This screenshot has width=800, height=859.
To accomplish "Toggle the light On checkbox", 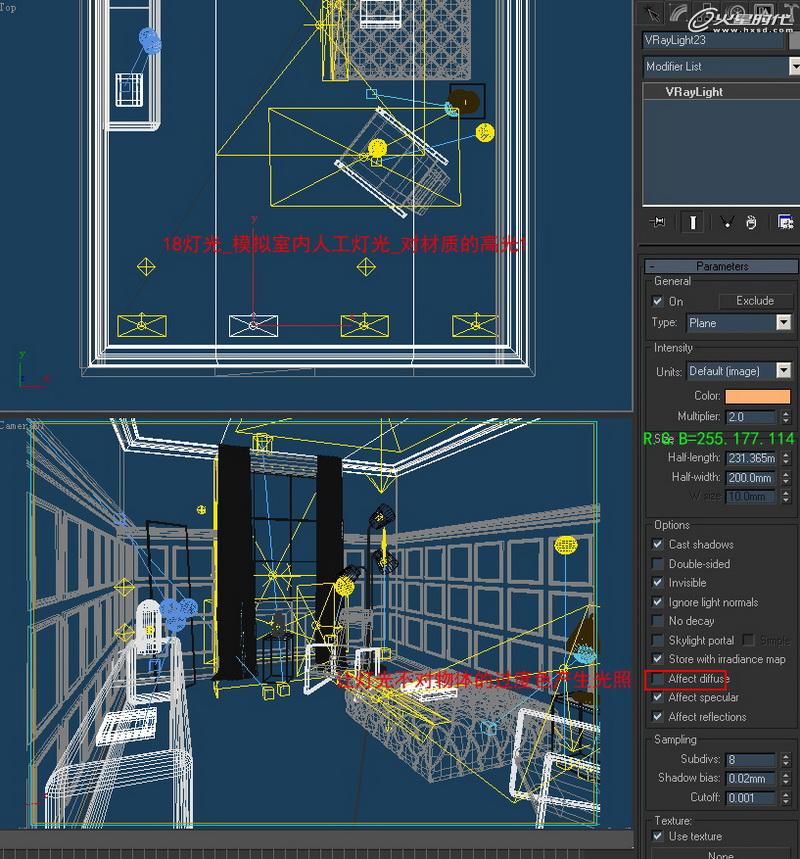I will click(x=658, y=301).
